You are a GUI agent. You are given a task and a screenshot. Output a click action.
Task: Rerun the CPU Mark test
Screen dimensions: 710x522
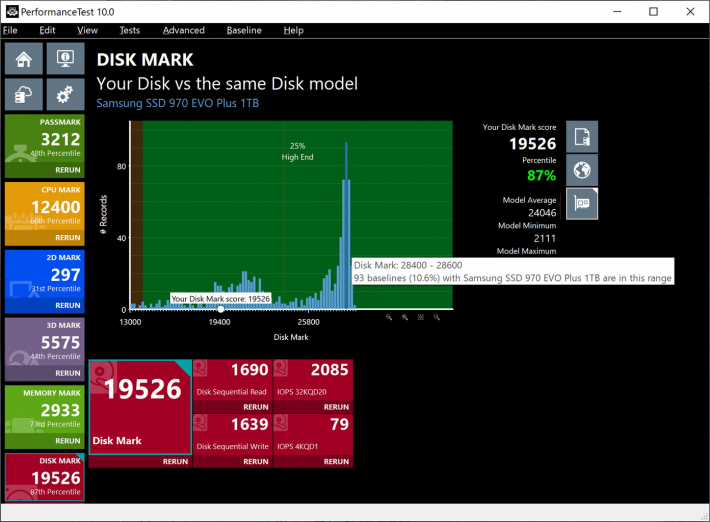tap(67, 238)
